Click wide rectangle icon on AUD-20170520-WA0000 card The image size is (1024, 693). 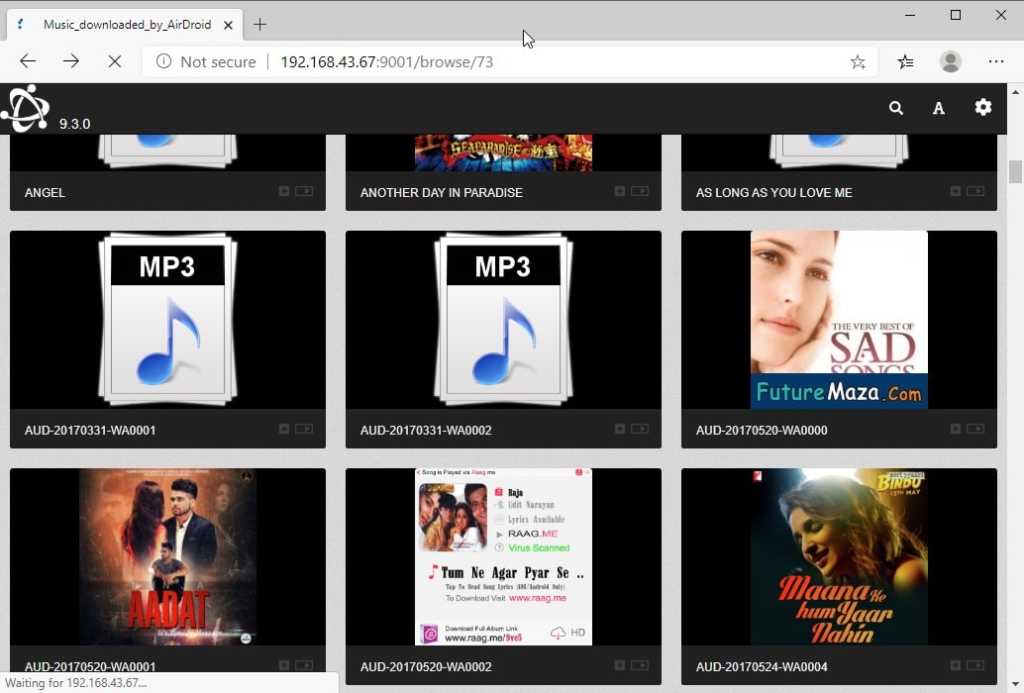click(x=976, y=429)
